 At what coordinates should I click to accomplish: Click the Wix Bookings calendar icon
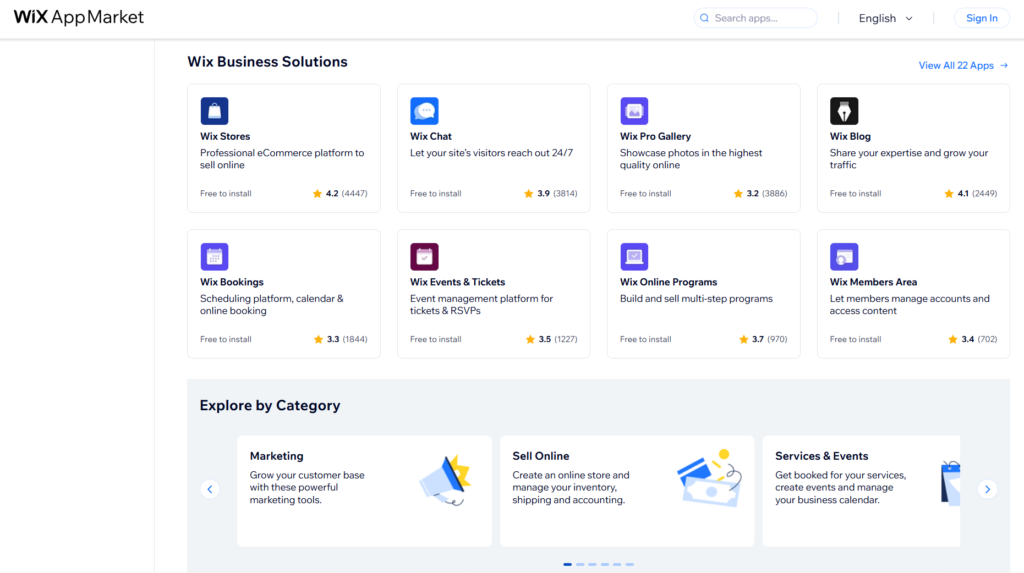click(x=214, y=257)
